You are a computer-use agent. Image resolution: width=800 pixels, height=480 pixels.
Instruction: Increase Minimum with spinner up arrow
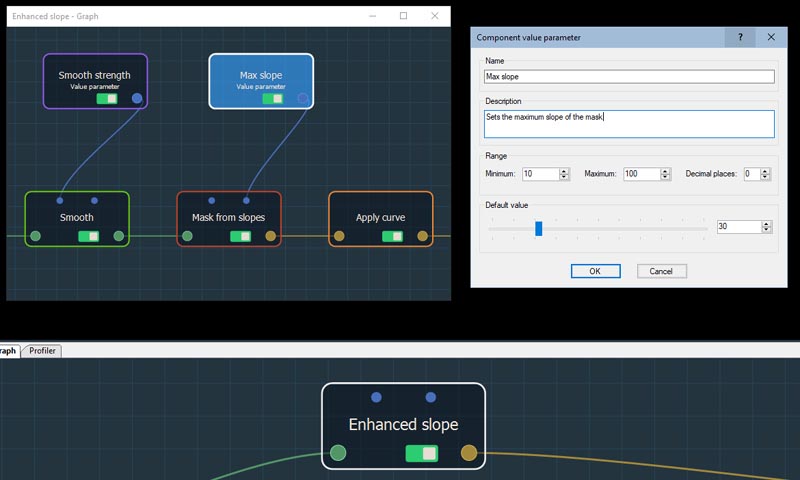564,171
